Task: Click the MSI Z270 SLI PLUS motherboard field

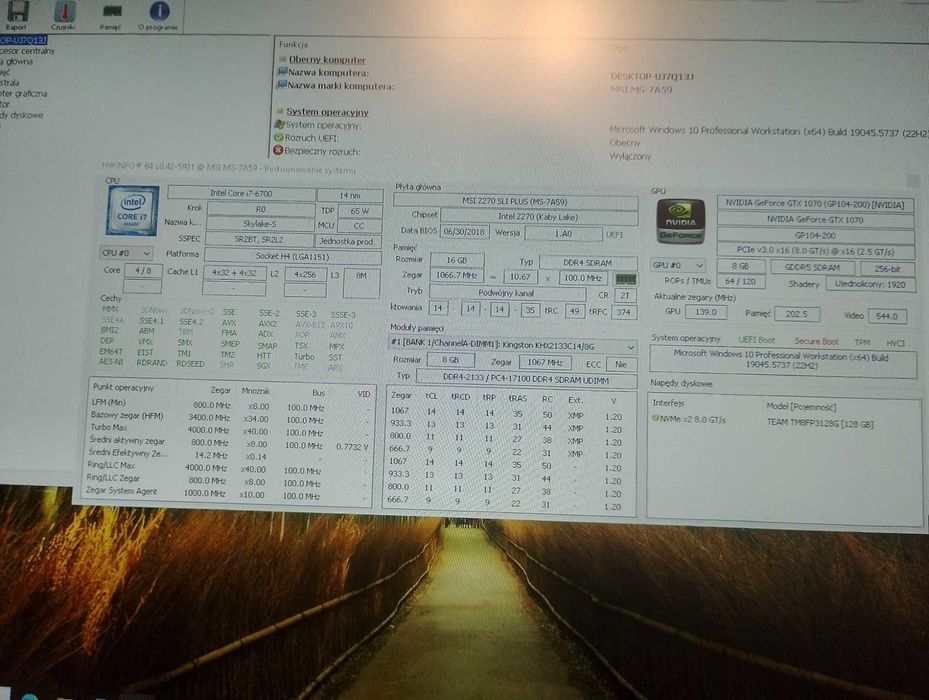Action: click(515, 202)
